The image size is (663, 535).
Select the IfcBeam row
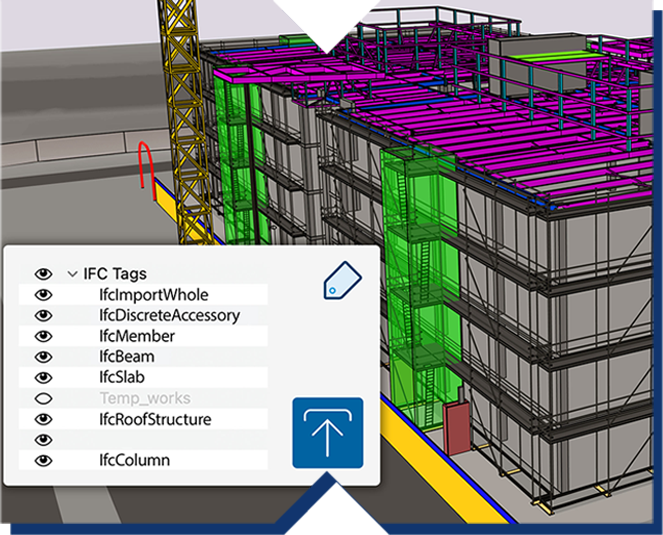(143, 357)
